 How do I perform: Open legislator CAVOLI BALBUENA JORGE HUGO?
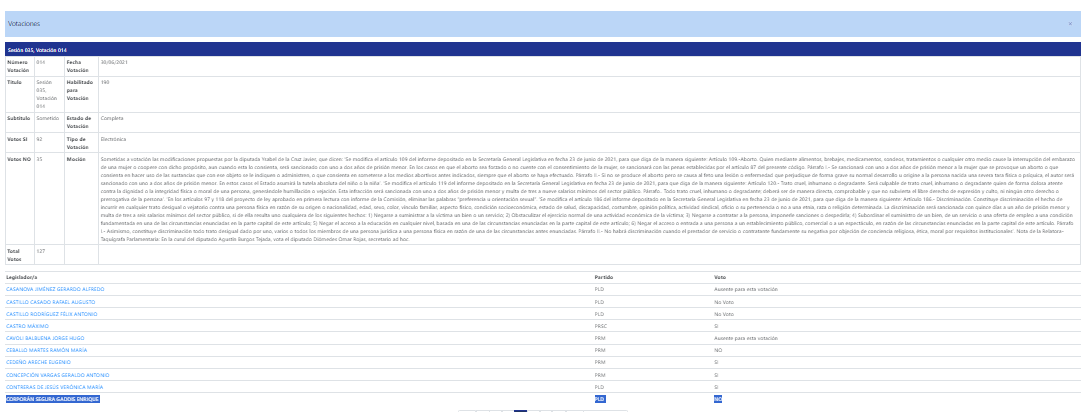47,338
